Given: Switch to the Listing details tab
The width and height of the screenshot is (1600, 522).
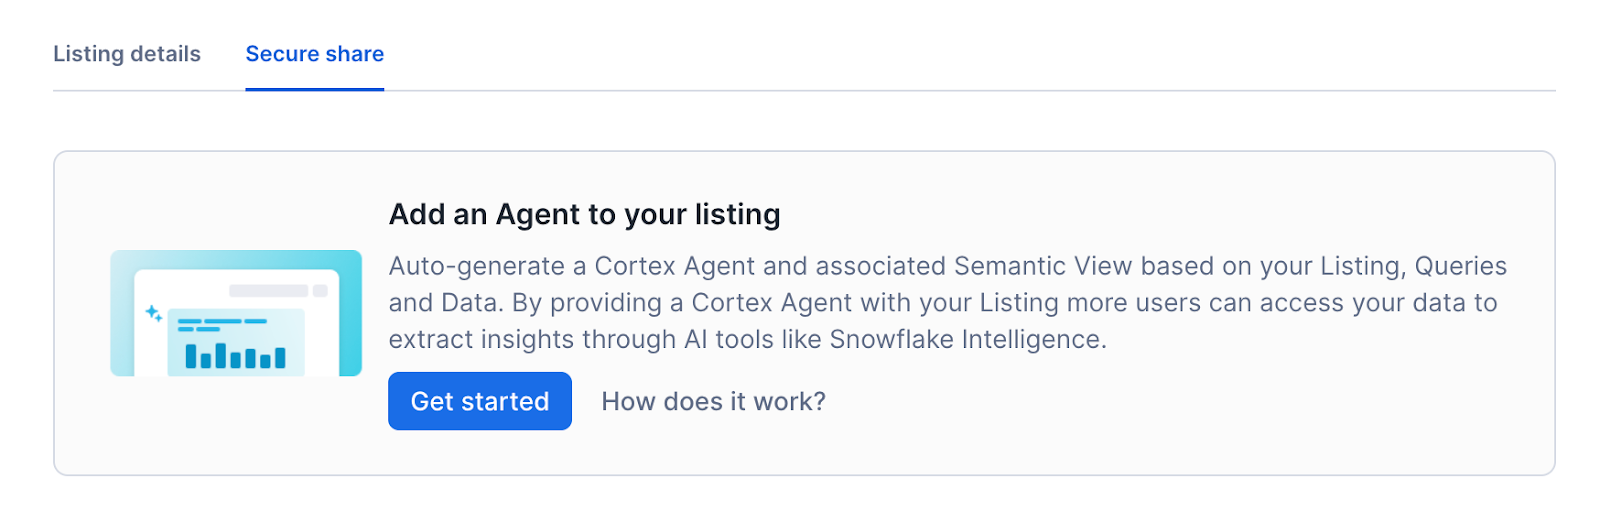Looking at the screenshot, I should (x=127, y=54).
